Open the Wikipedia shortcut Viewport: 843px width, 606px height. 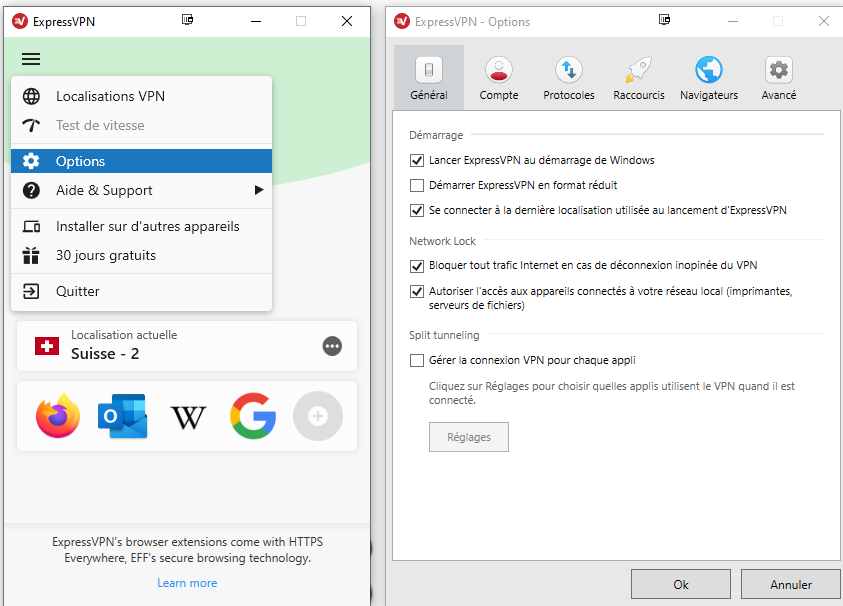188,417
